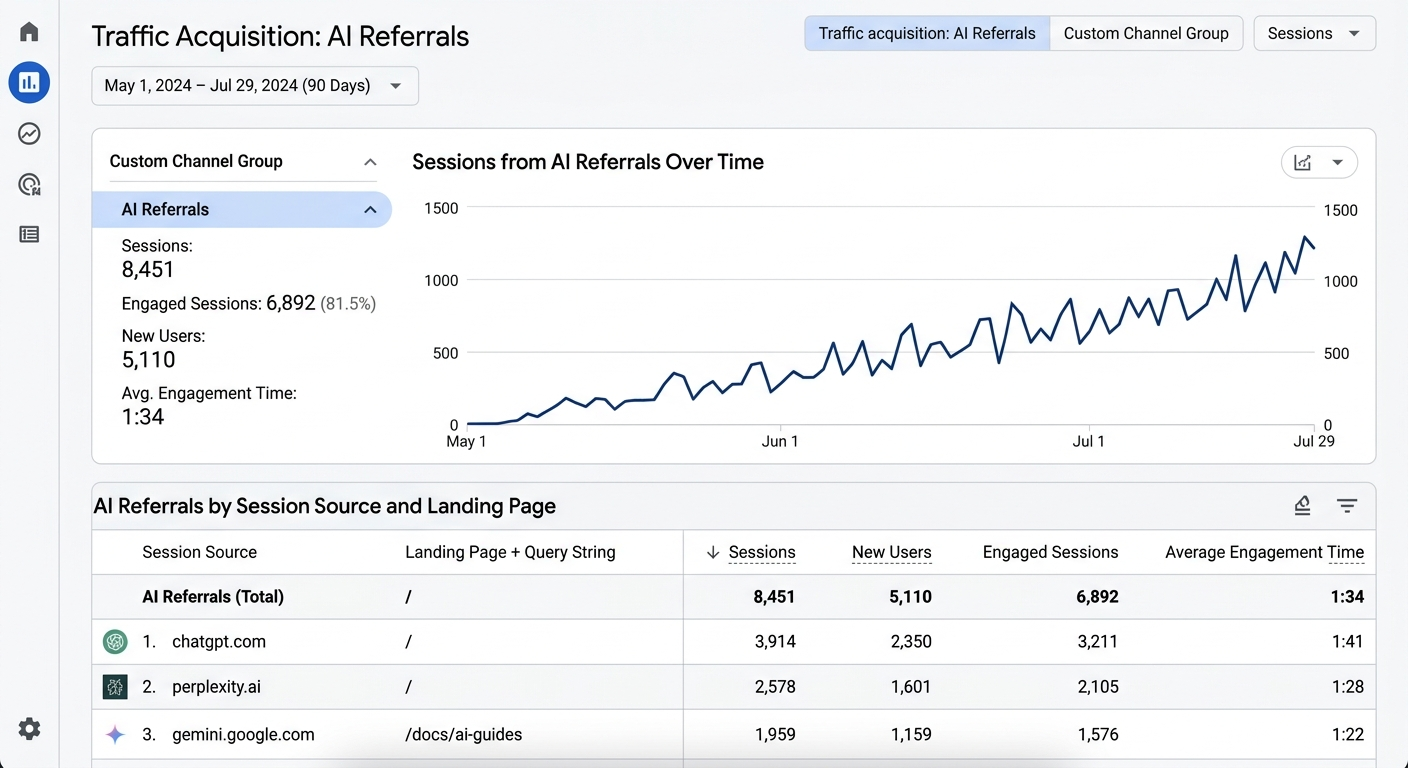Open the Advertising section in the sidebar

pos(29,184)
